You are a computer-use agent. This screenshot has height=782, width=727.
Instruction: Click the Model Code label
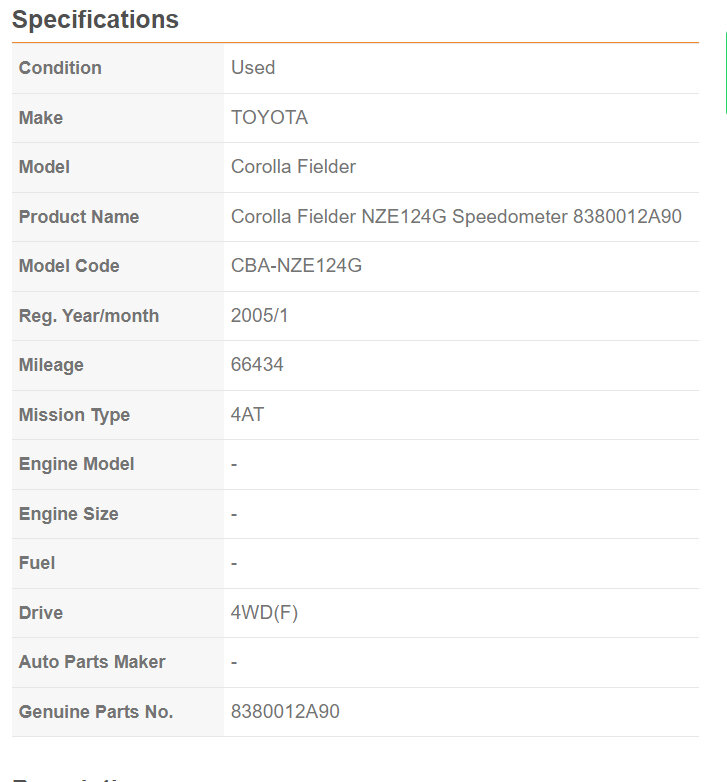click(x=69, y=266)
